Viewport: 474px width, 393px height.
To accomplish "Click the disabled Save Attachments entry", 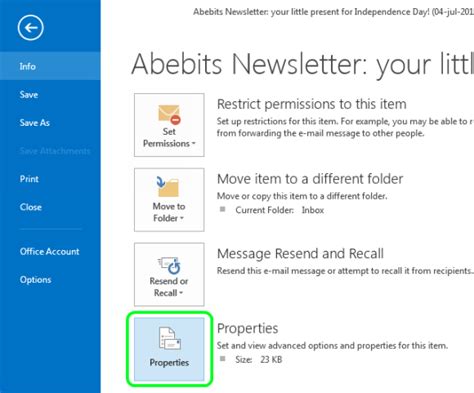I will pyautogui.click(x=55, y=151).
